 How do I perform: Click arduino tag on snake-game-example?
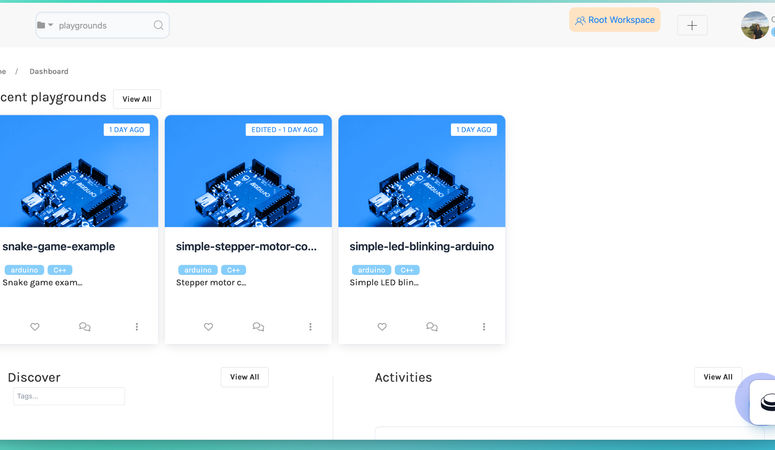click(x=24, y=270)
